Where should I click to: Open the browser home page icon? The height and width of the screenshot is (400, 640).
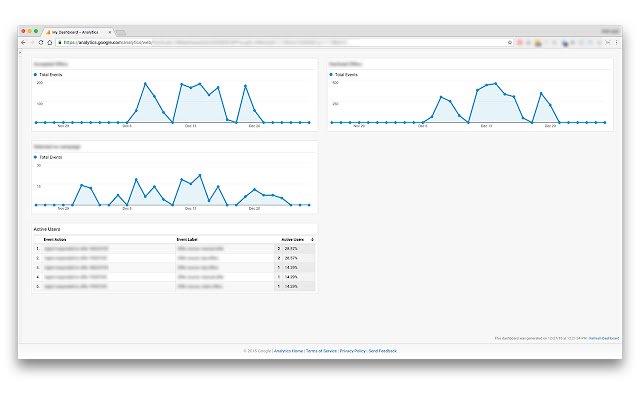(50, 42)
